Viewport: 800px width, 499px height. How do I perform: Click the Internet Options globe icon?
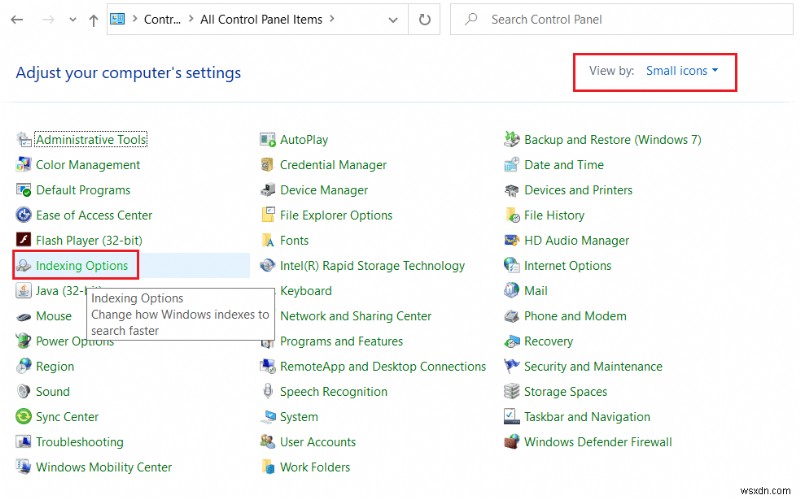(512, 266)
